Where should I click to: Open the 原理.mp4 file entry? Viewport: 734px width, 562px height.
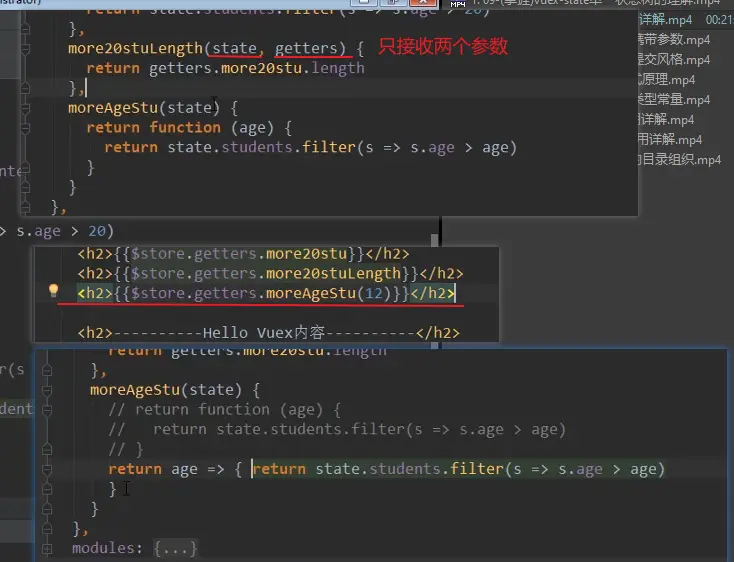point(667,80)
